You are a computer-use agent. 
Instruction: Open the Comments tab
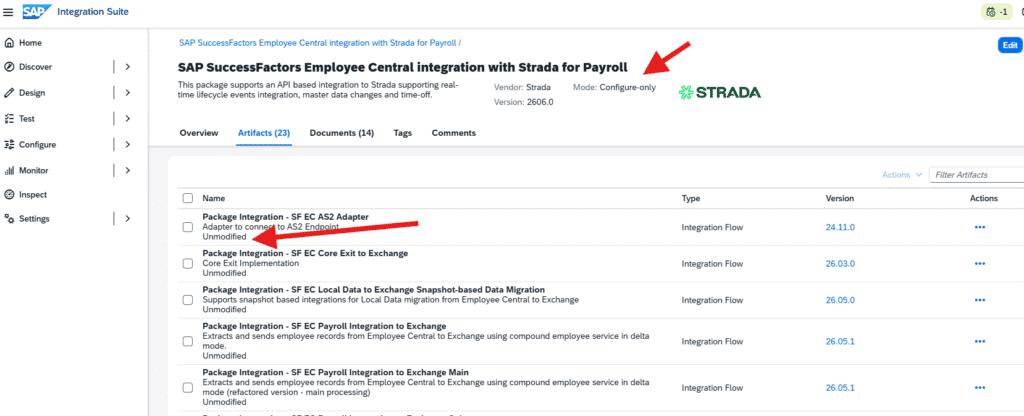(454, 133)
